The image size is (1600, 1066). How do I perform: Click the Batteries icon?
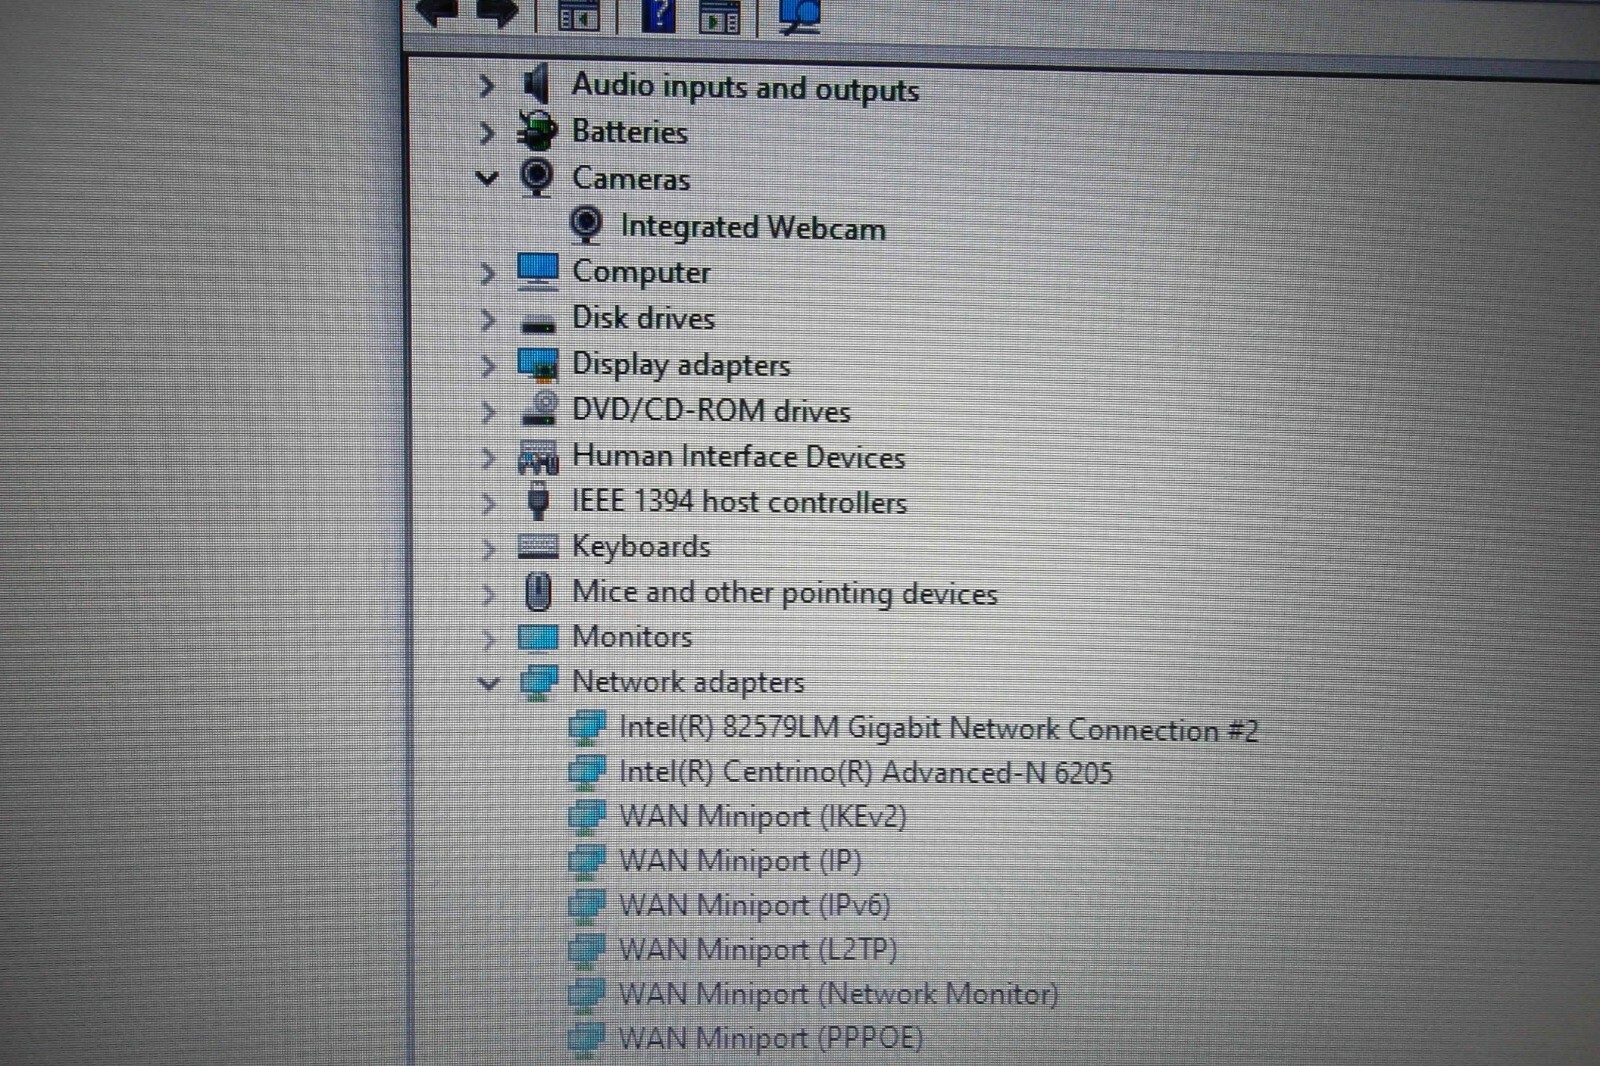[537, 130]
